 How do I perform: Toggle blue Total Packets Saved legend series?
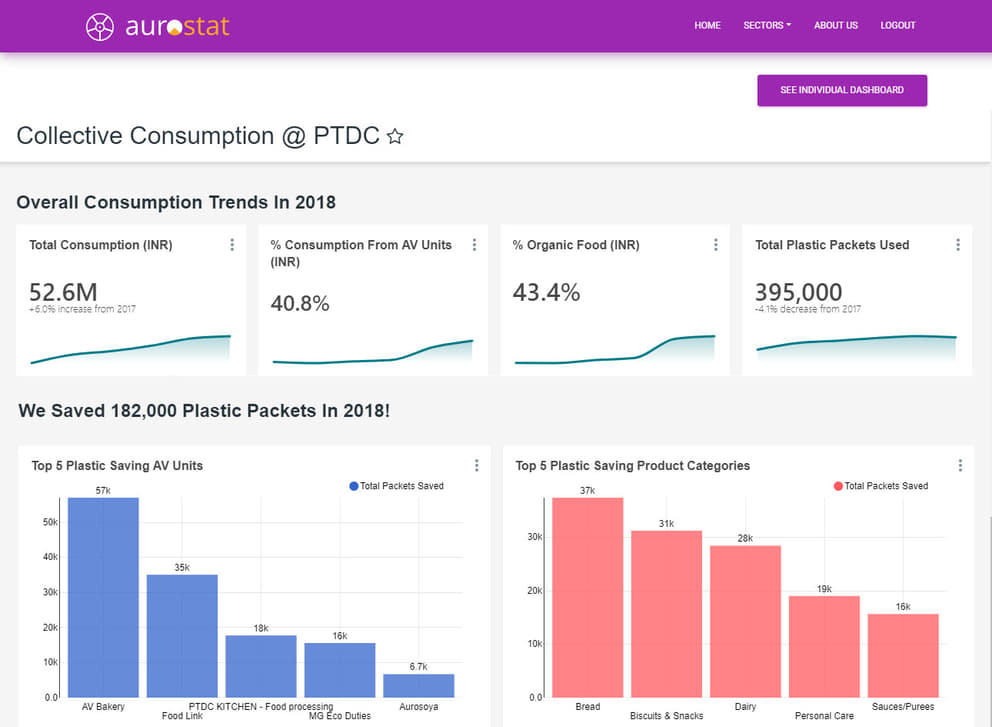click(x=396, y=486)
